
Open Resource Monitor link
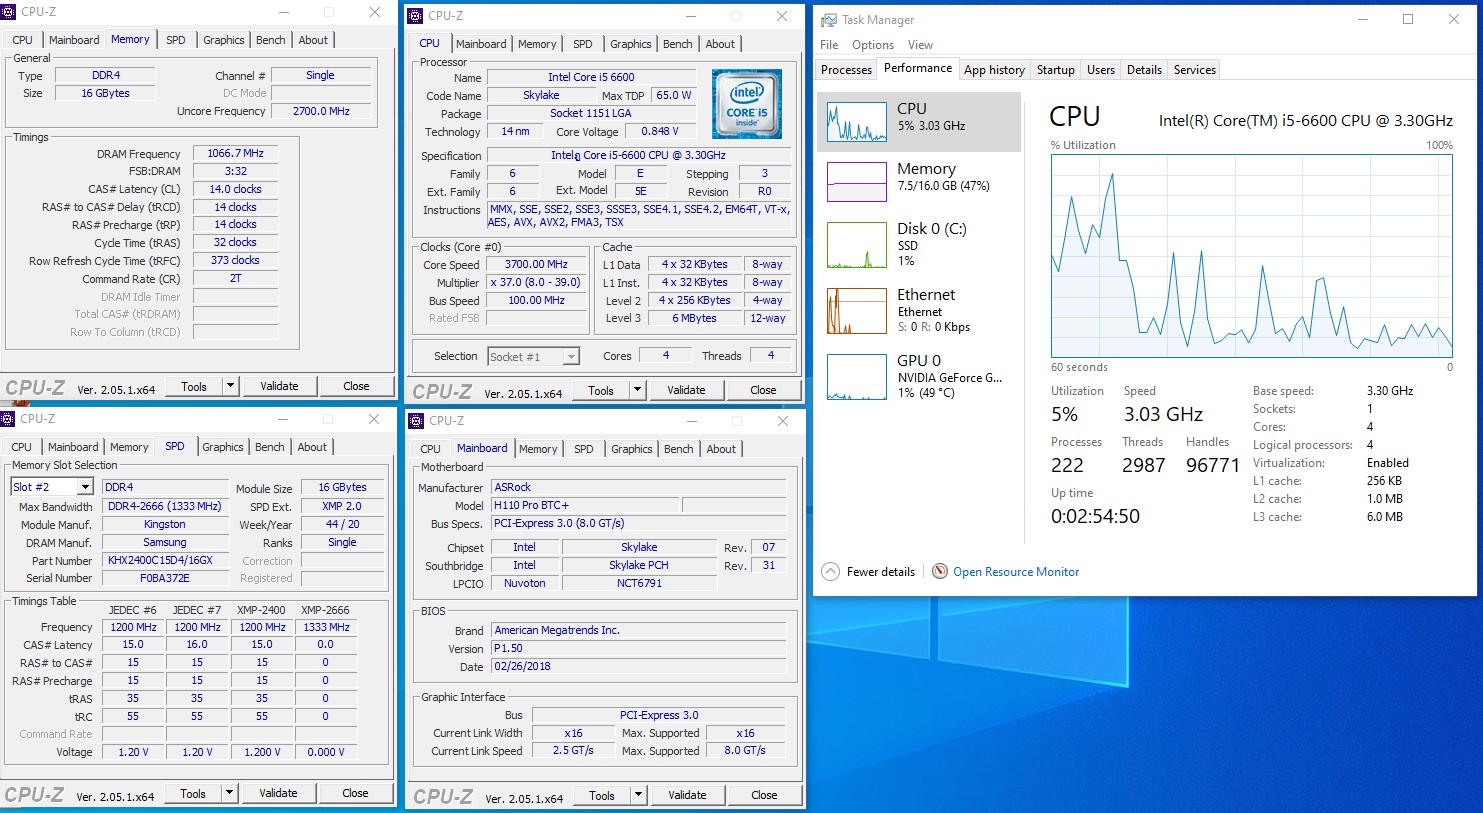[1015, 572]
